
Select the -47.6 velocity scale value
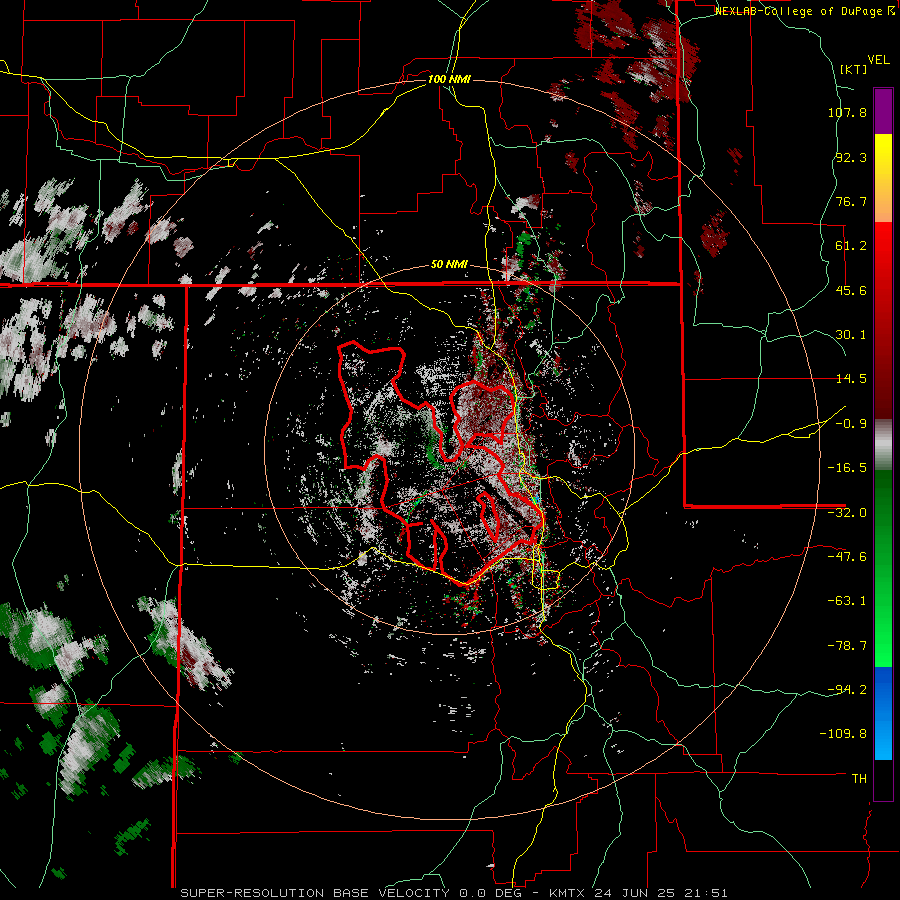[847, 557]
